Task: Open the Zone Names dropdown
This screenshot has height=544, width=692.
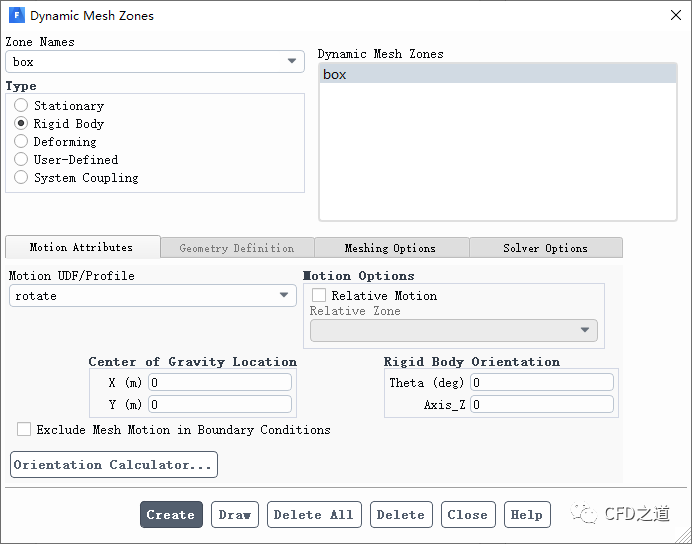Action: tap(155, 62)
